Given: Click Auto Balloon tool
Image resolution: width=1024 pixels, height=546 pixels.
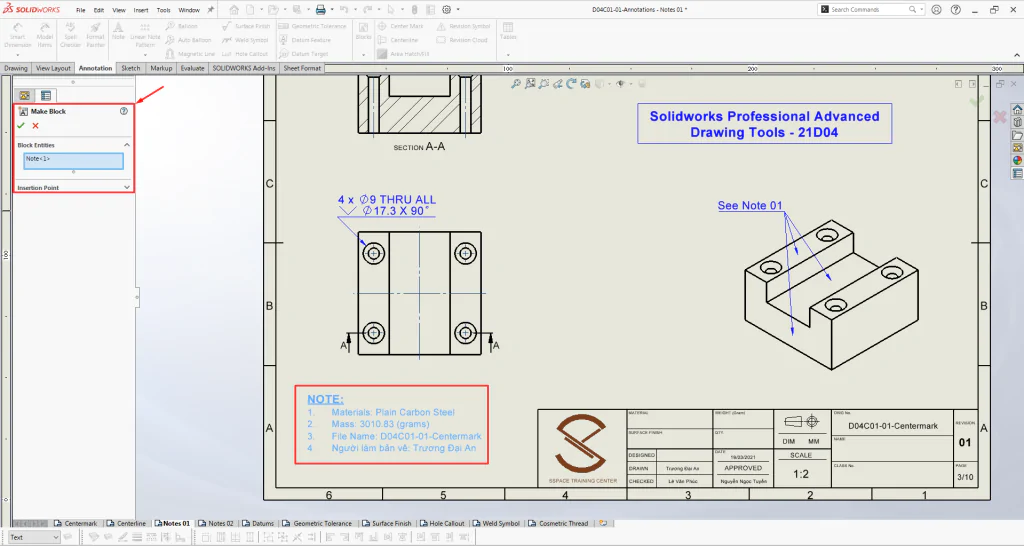Looking at the screenshot, I should tap(189, 40).
